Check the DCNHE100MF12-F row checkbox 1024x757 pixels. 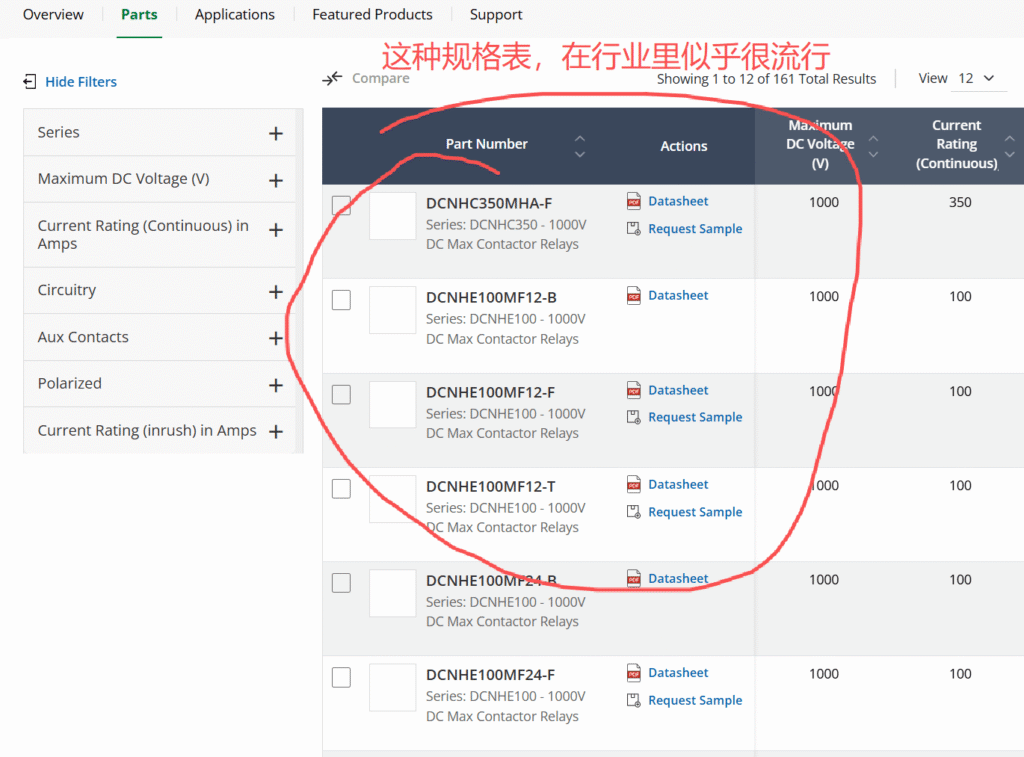point(342,395)
